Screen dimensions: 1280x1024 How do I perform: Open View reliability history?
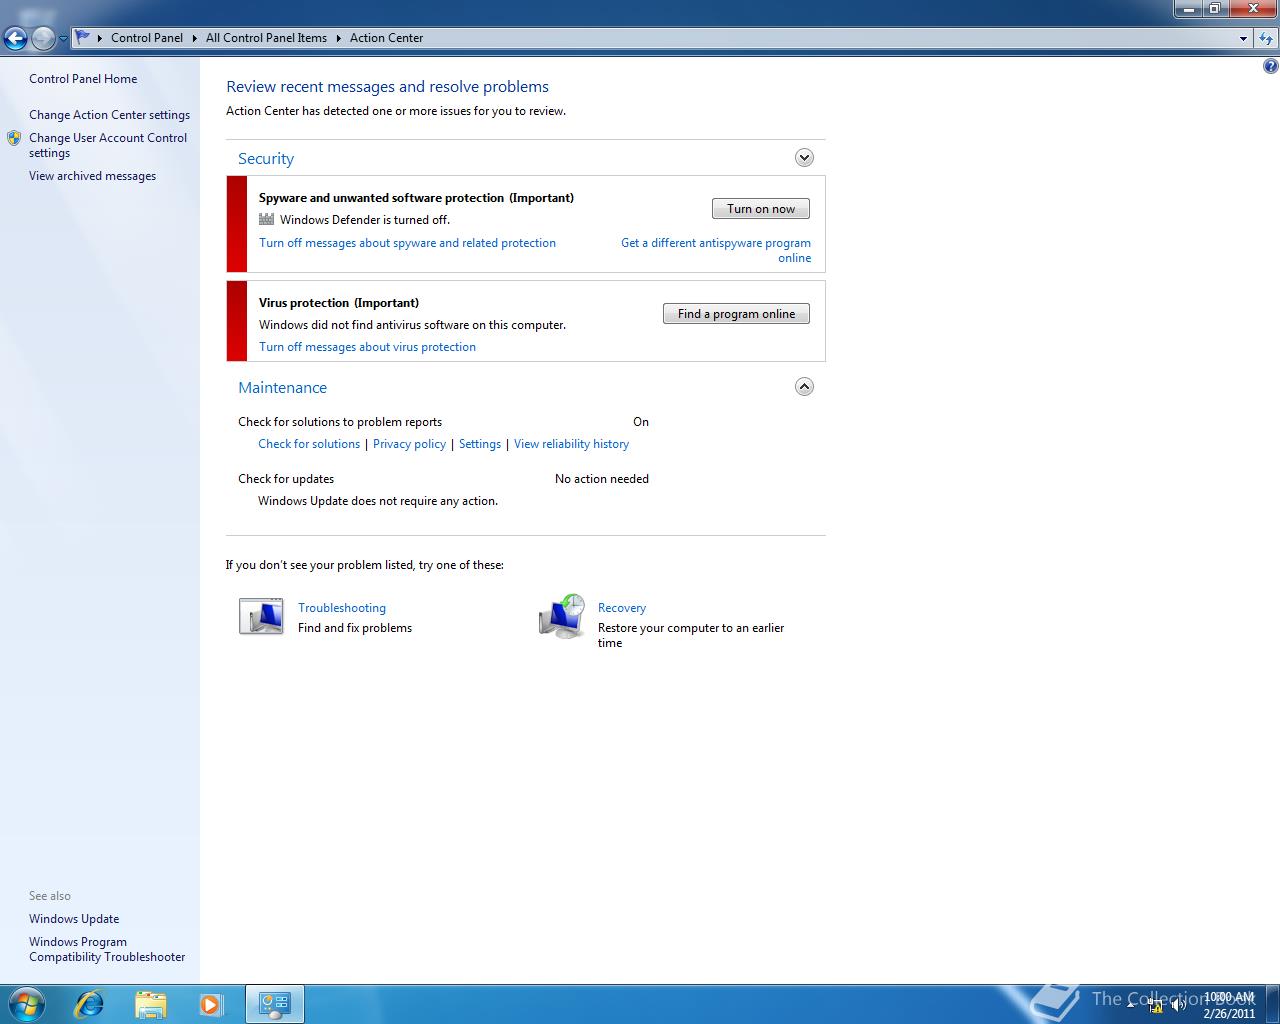[x=571, y=444]
